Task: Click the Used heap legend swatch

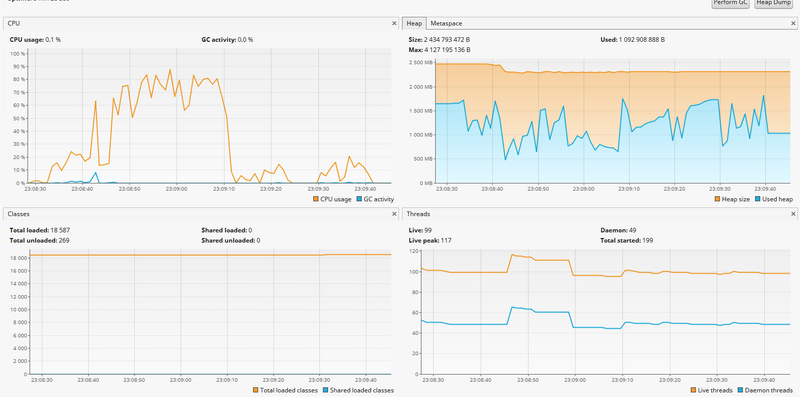Action: (x=758, y=199)
